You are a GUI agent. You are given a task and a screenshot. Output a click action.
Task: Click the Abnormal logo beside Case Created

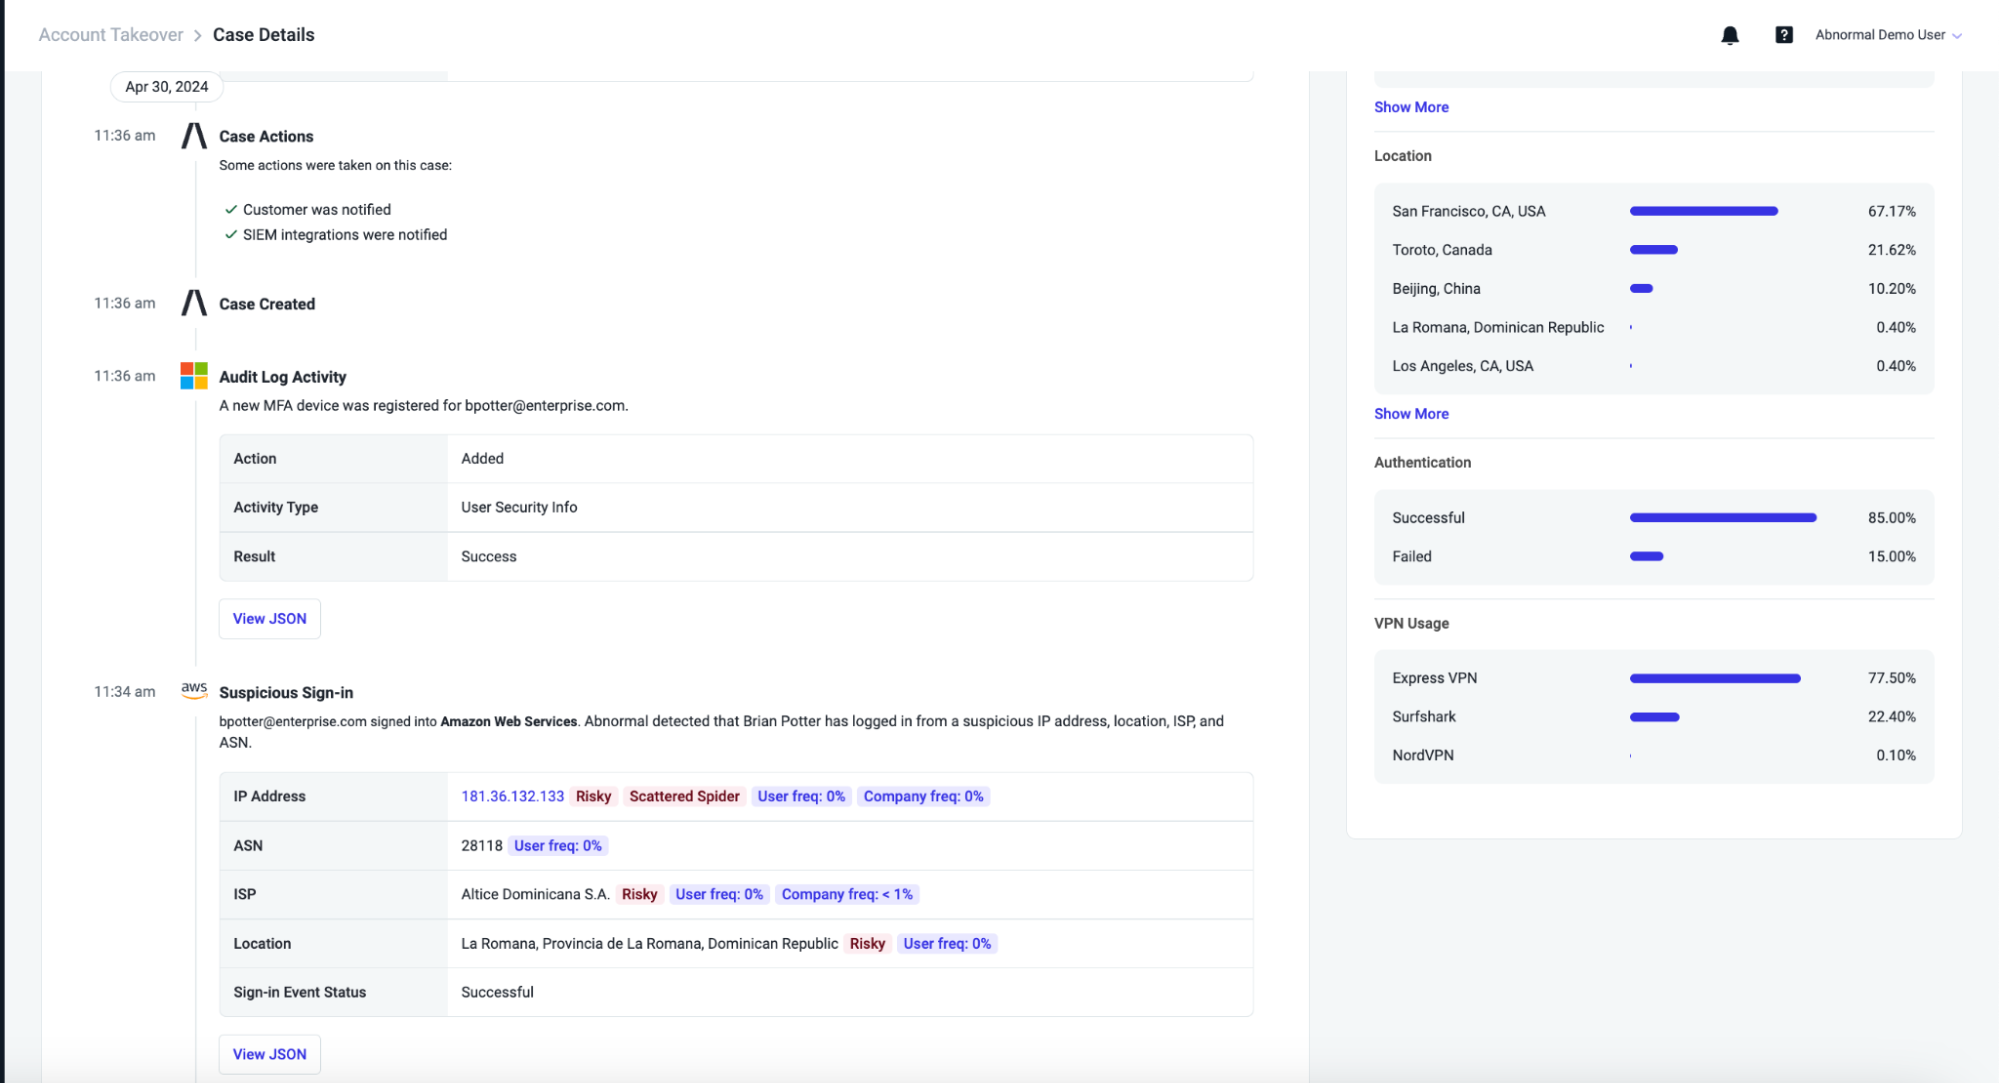point(194,303)
